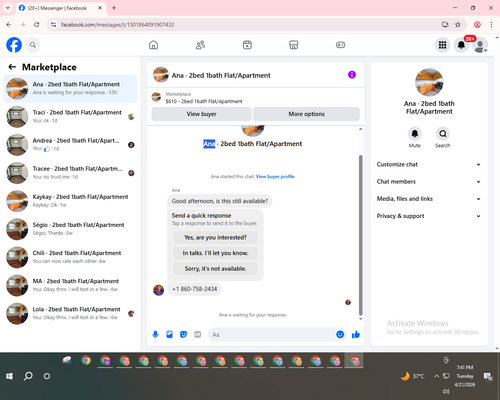This screenshot has width=500, height=400.
Task: Click the URL address bar text
Action: (x=117, y=25)
